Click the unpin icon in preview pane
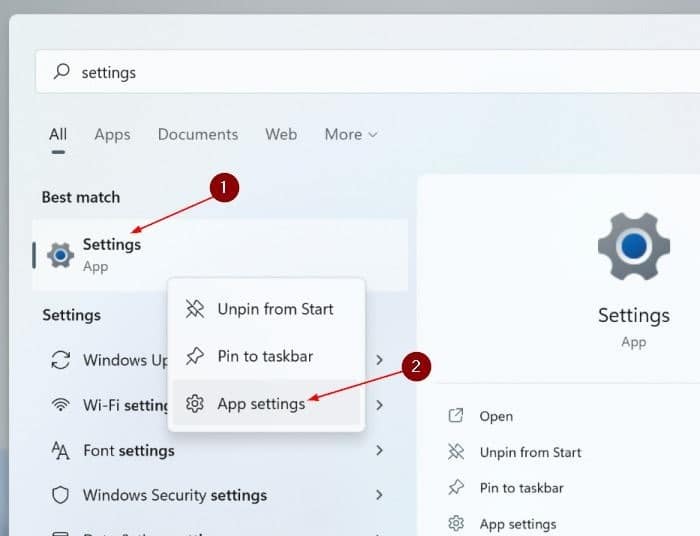Viewport: 700px width, 536px height. 456,452
